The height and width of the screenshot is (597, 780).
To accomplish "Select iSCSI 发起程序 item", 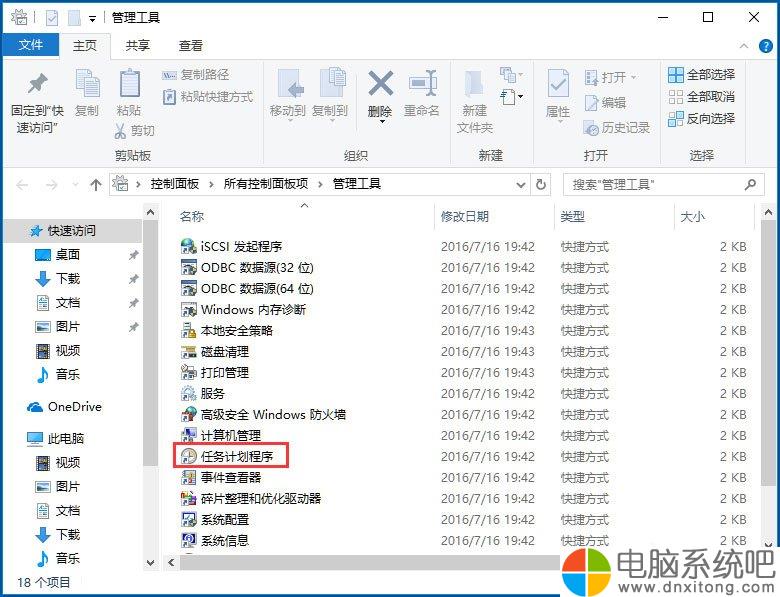I will (232, 246).
